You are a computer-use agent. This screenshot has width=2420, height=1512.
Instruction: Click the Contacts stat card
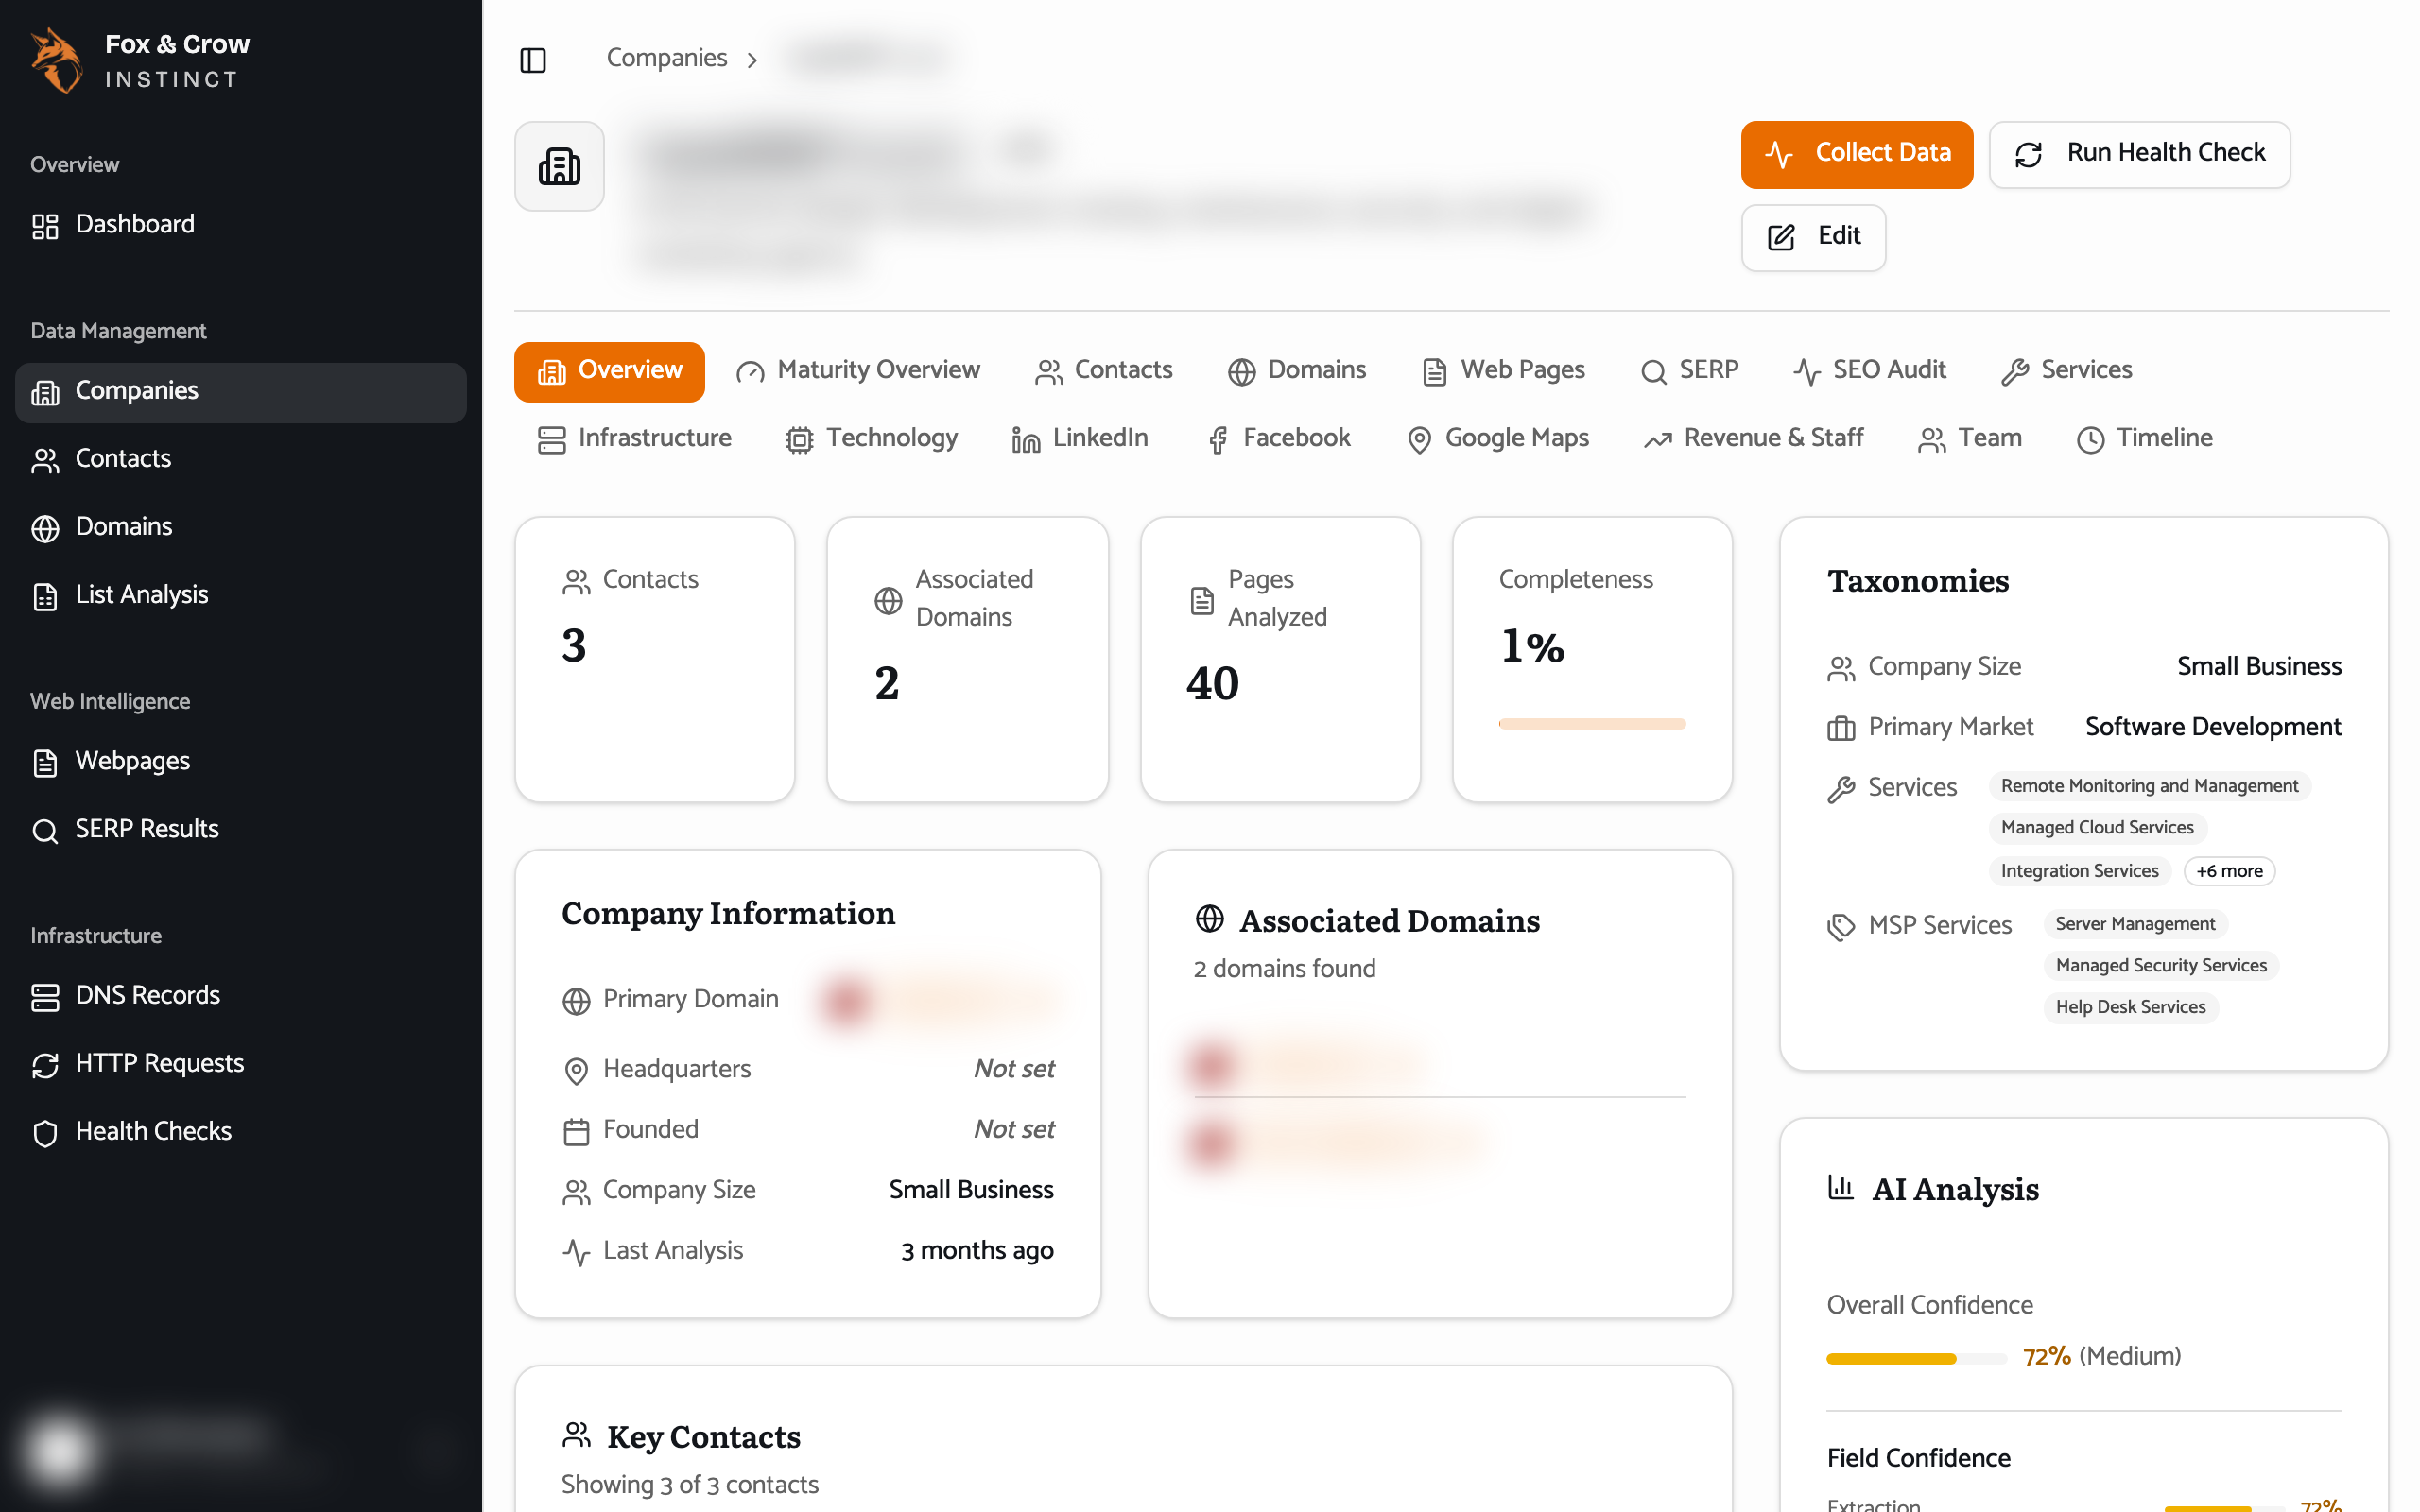pos(655,659)
